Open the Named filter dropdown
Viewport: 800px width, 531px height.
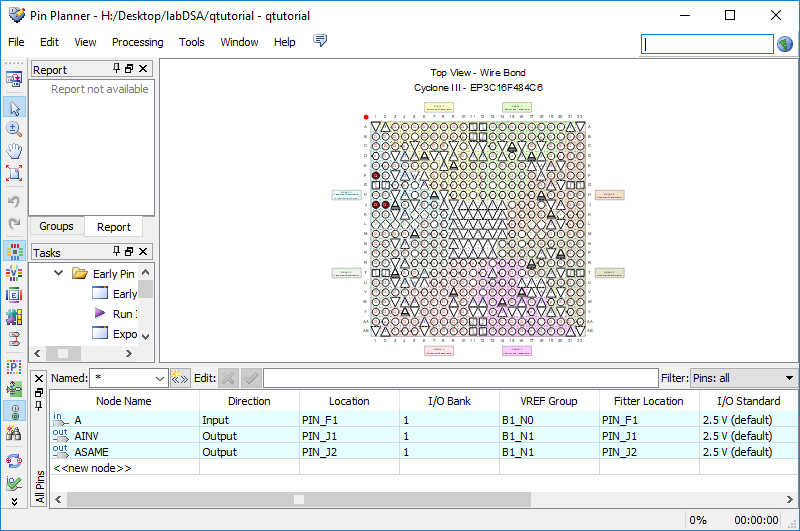160,378
